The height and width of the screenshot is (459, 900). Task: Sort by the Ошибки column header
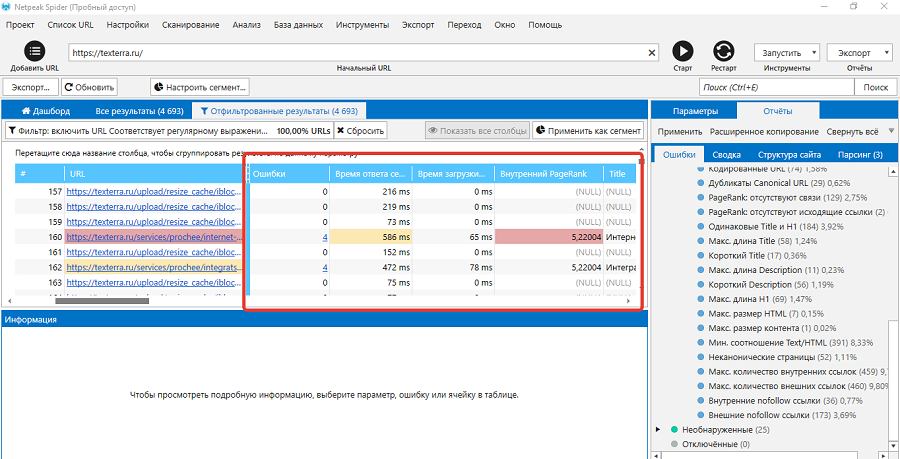pos(289,173)
